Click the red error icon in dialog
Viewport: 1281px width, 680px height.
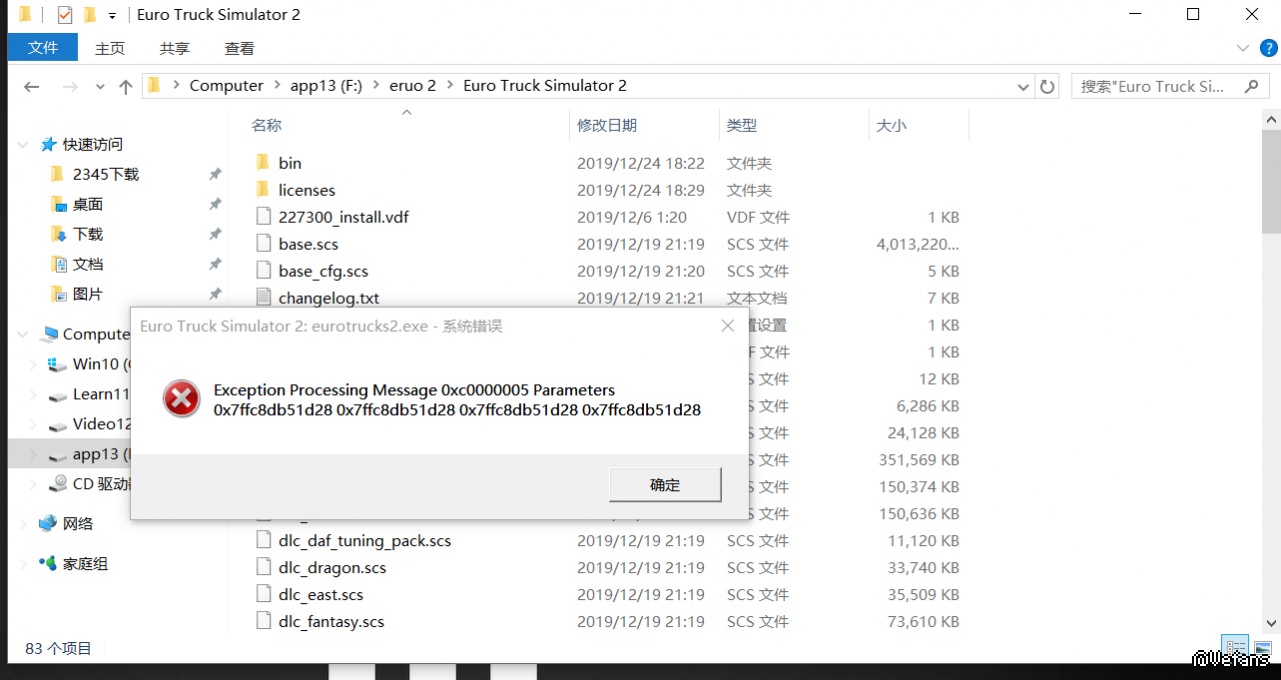pyautogui.click(x=181, y=398)
